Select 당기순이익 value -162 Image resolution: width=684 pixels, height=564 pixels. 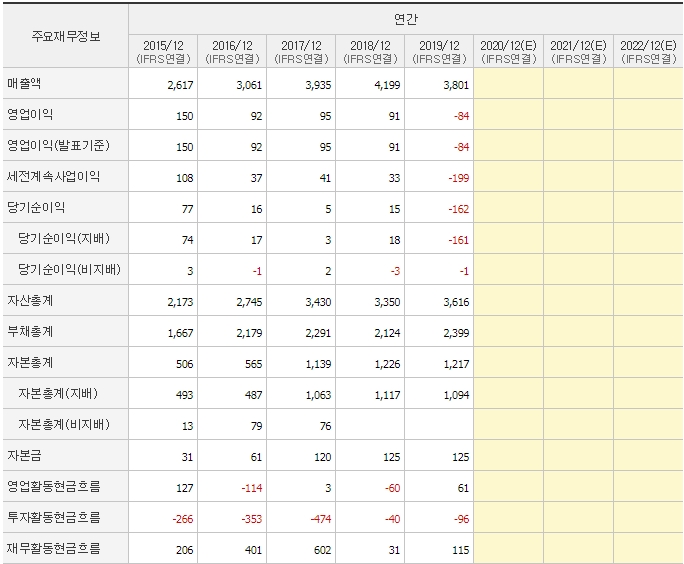click(458, 209)
